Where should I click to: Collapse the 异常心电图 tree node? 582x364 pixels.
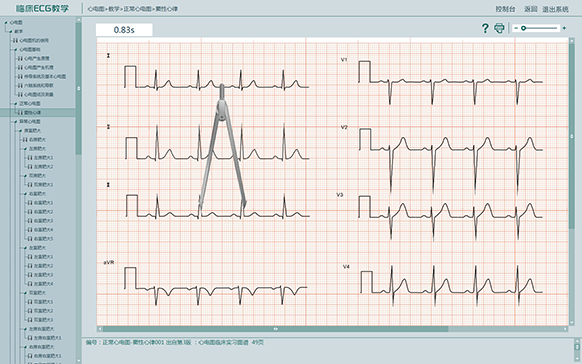coord(16,122)
